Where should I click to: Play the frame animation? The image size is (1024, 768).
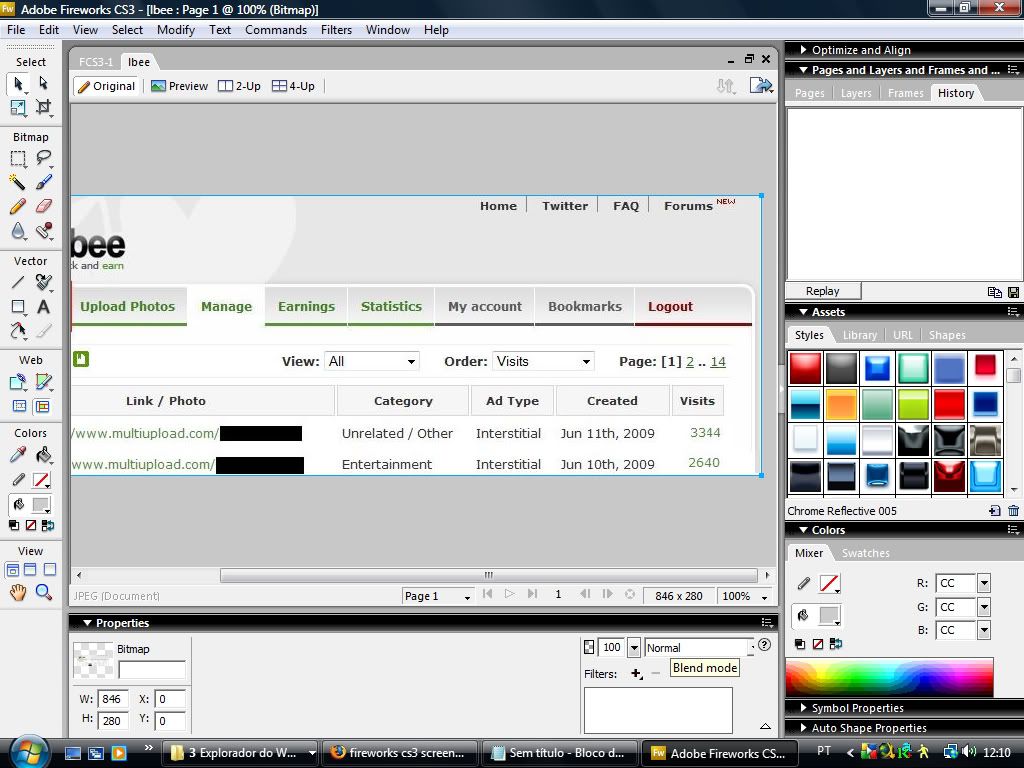pos(509,594)
